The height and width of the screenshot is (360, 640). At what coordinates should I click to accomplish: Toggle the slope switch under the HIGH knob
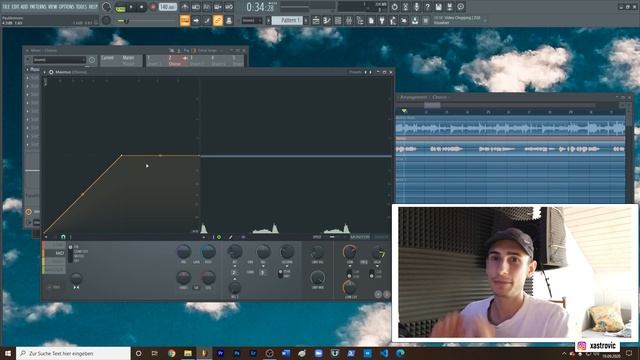371,274
